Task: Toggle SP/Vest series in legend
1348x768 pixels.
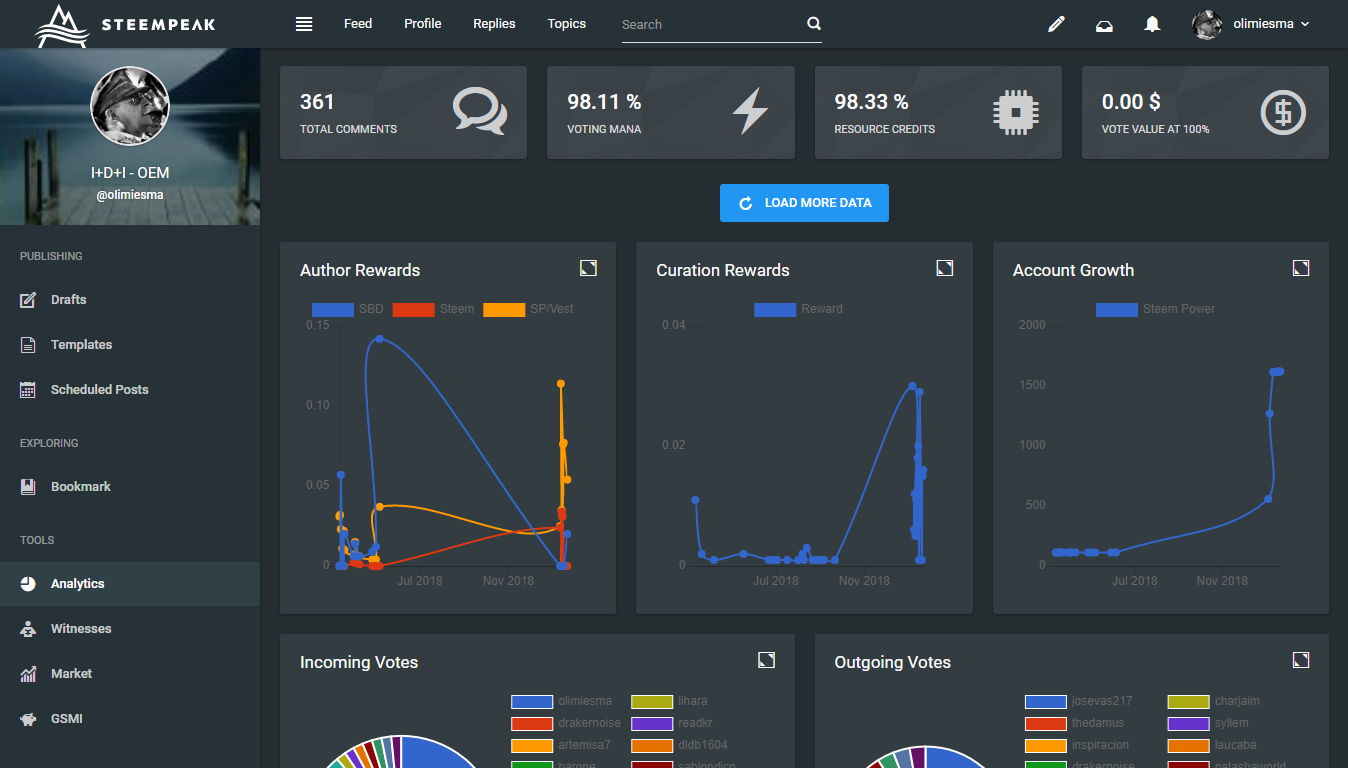Action: (528, 309)
